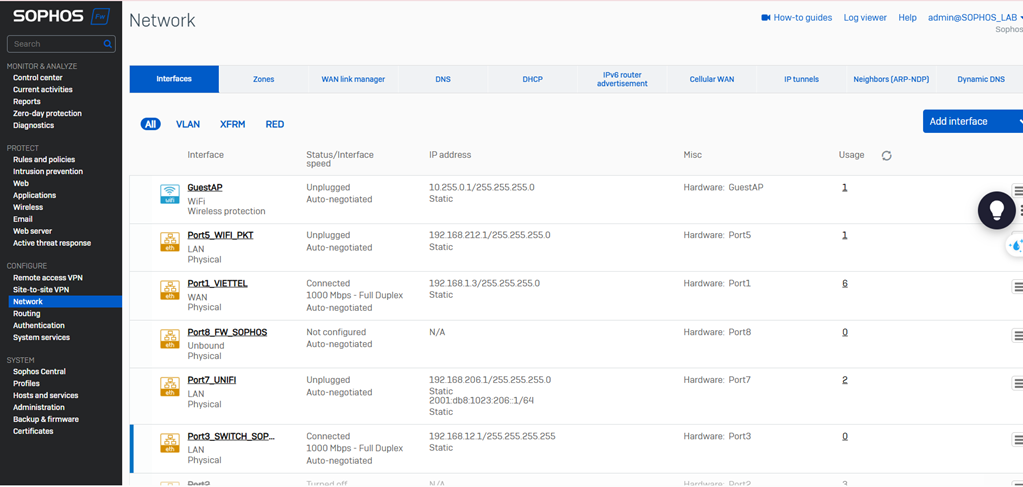Show only RED interfaces
The image size is (1023, 487).
pyautogui.click(x=274, y=124)
